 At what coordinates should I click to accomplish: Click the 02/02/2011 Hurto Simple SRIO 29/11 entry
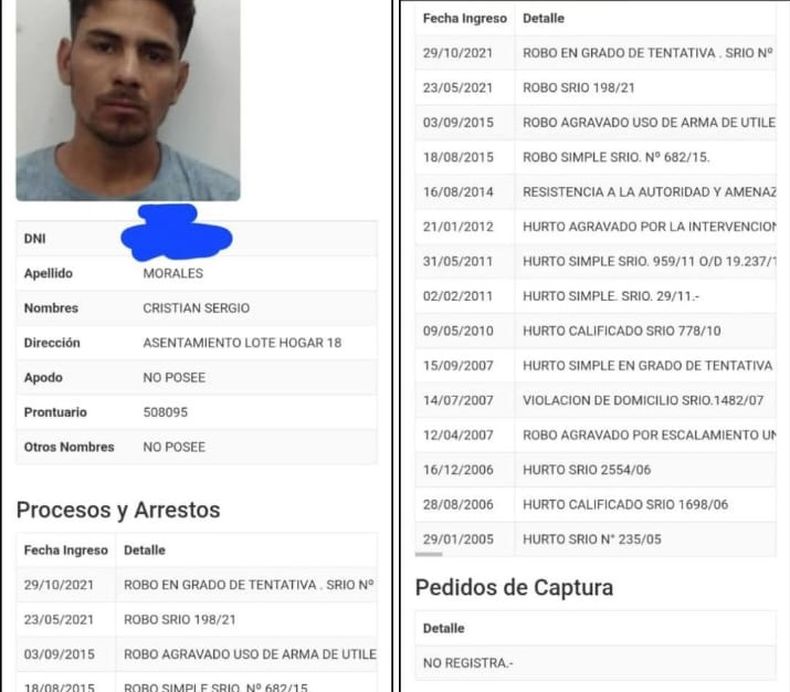click(596, 296)
